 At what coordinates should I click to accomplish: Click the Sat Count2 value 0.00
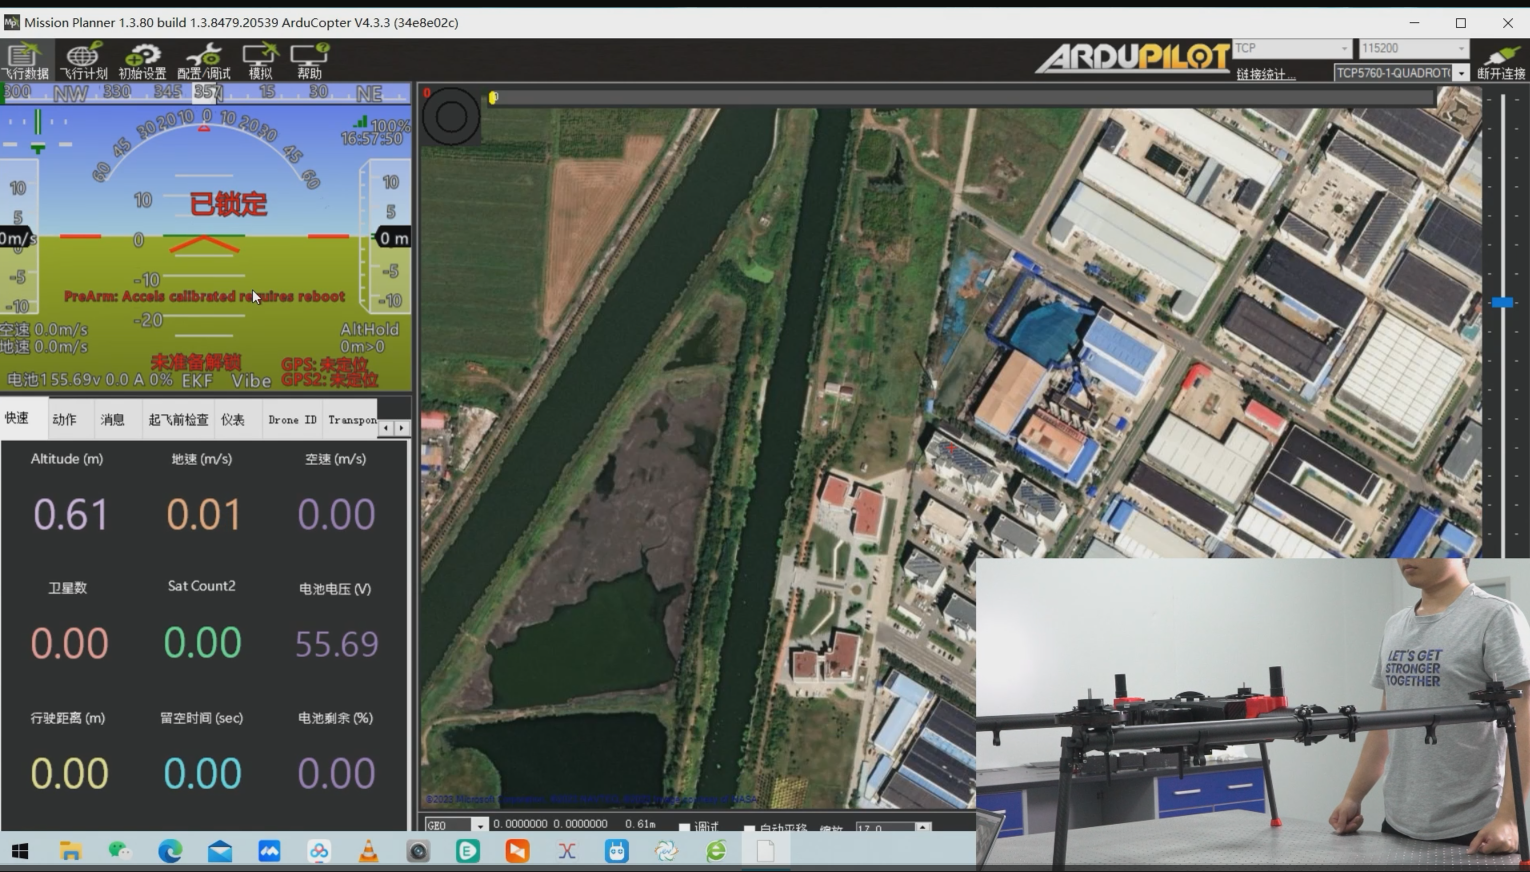point(203,642)
